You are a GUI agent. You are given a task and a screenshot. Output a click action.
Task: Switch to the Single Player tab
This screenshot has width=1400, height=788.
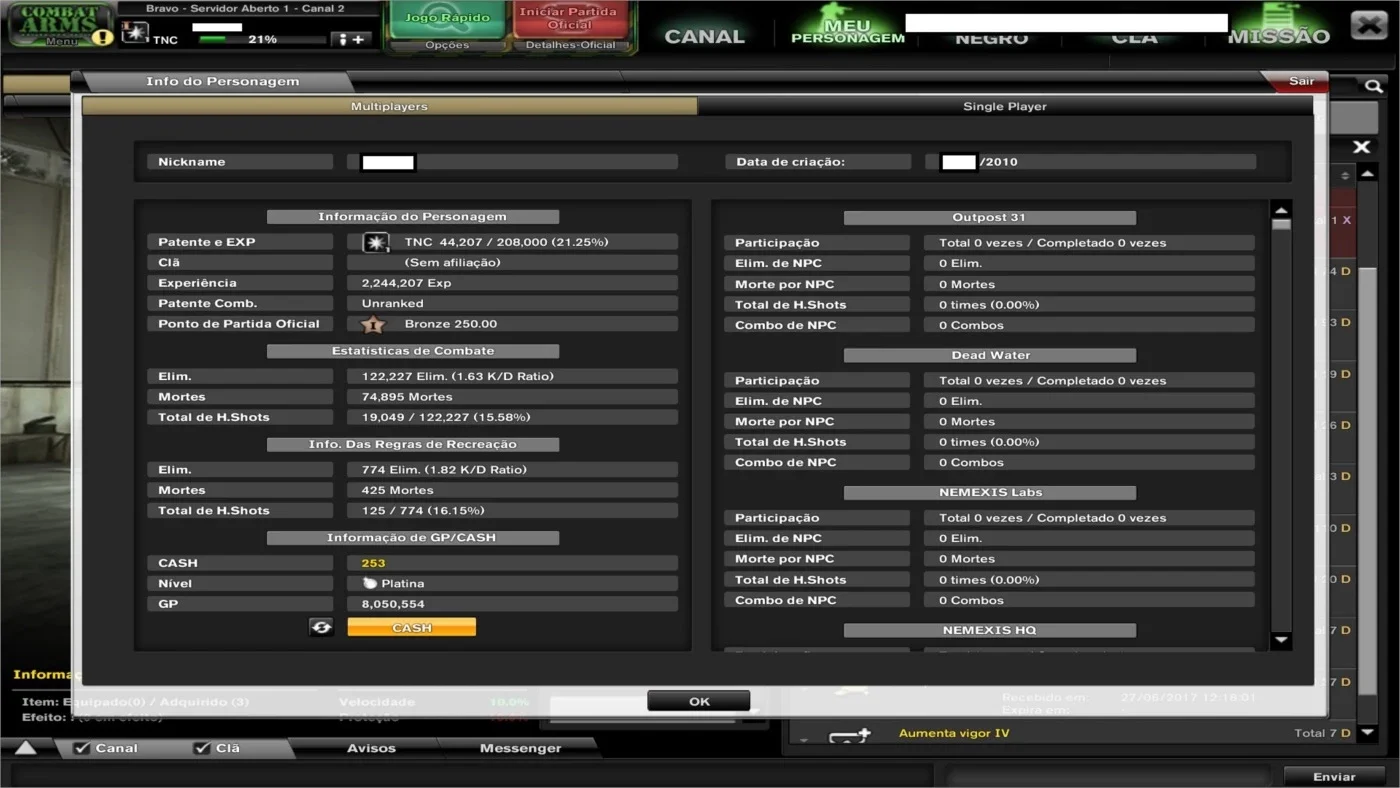(1005, 106)
